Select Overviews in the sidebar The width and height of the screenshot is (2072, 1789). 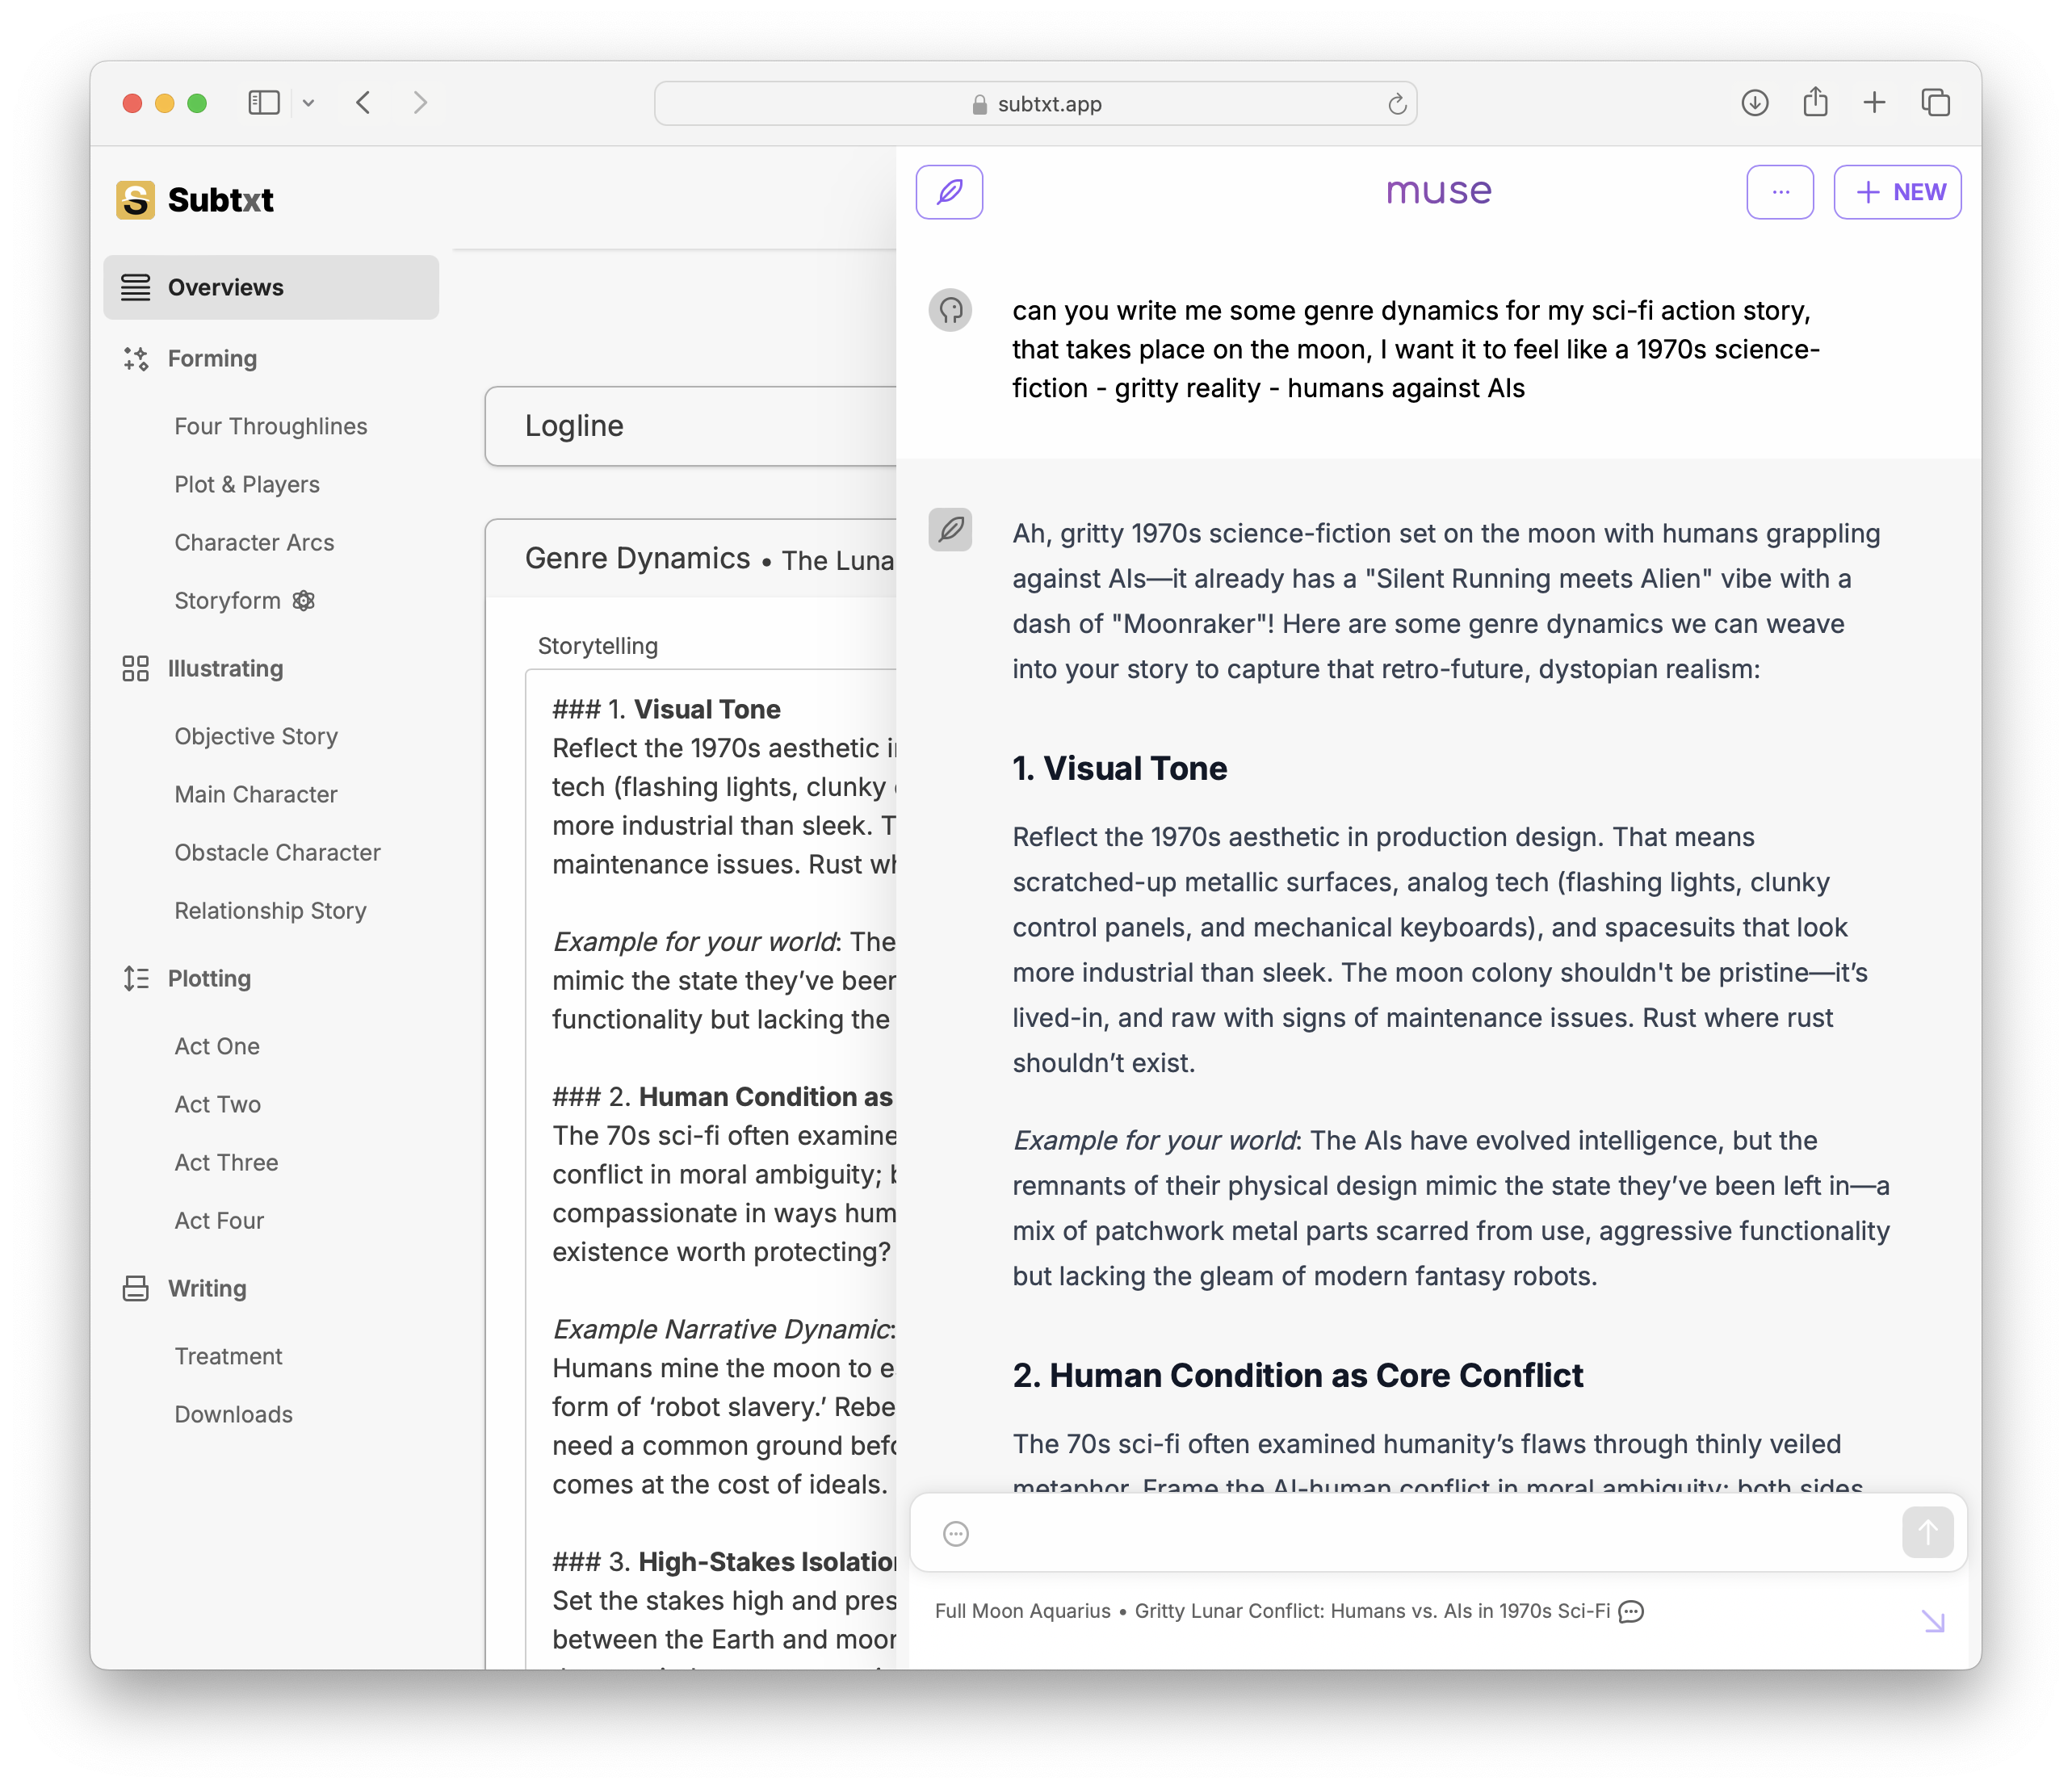(x=271, y=287)
